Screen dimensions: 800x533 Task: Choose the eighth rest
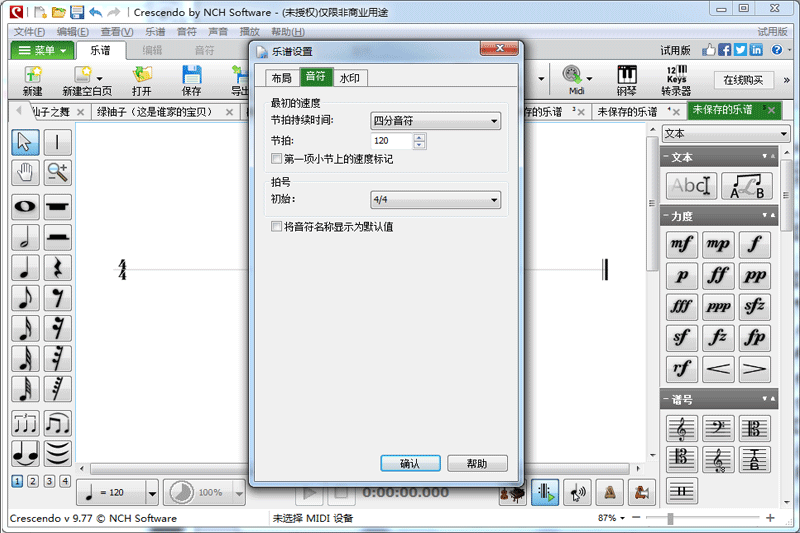(x=57, y=298)
